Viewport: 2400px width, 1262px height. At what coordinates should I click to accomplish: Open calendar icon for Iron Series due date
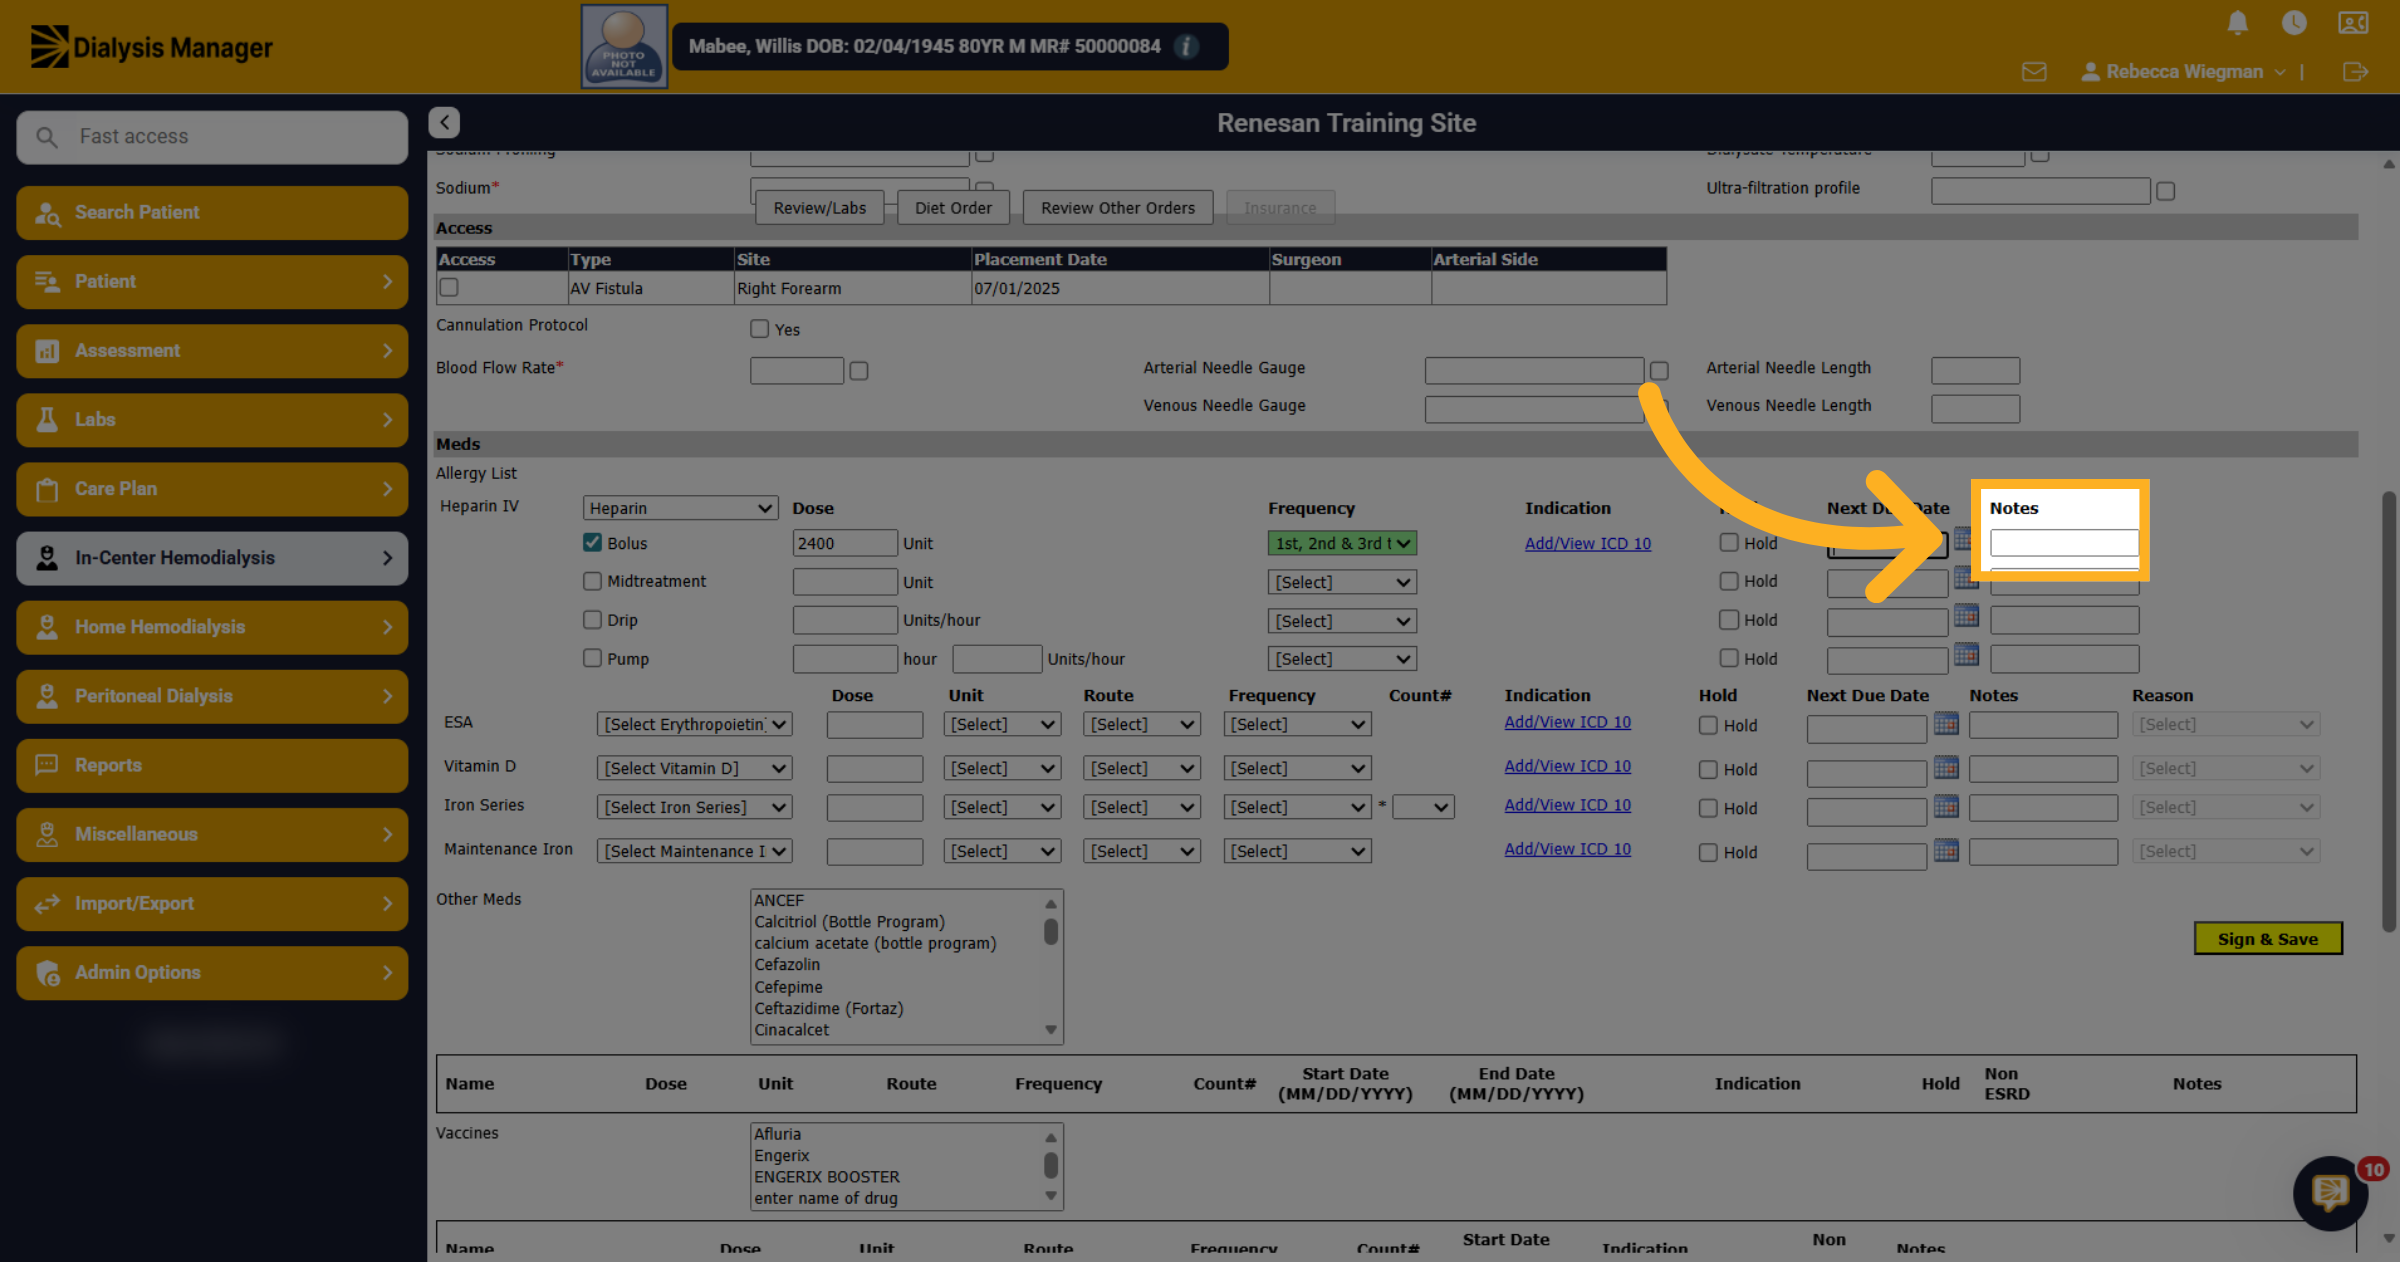[1946, 806]
